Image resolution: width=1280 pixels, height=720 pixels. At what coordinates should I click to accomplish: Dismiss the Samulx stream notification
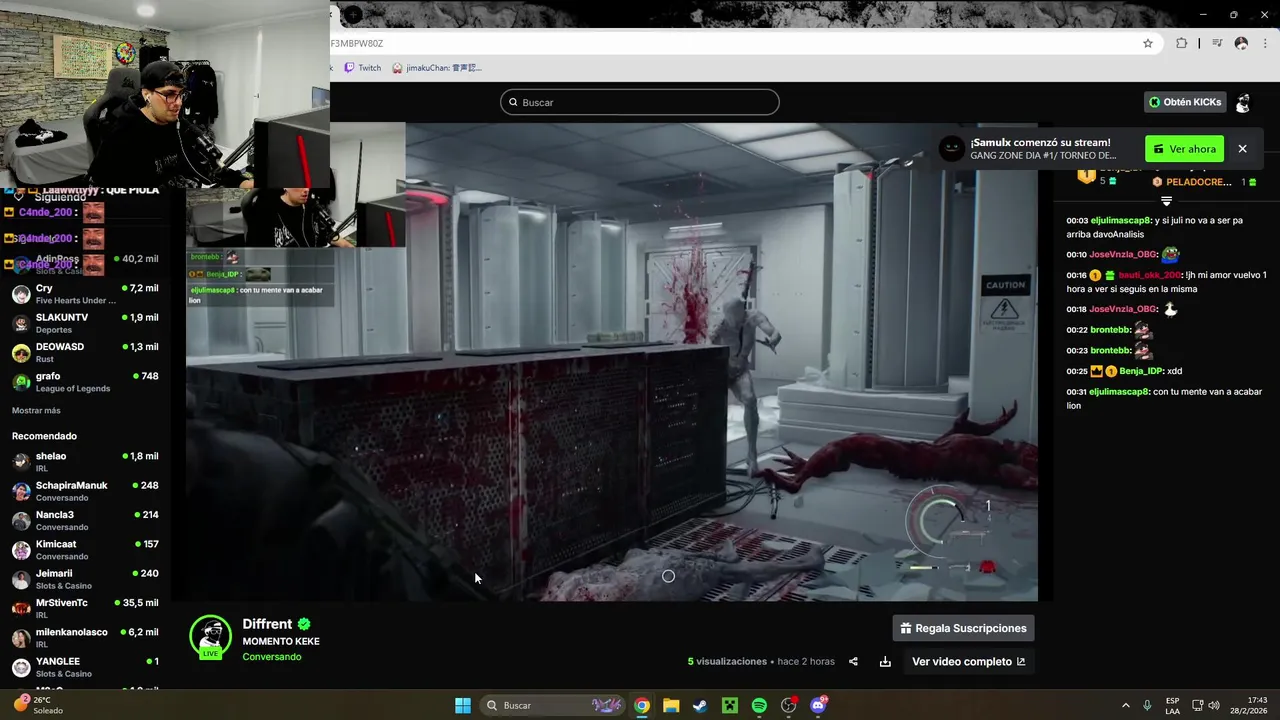1242,149
